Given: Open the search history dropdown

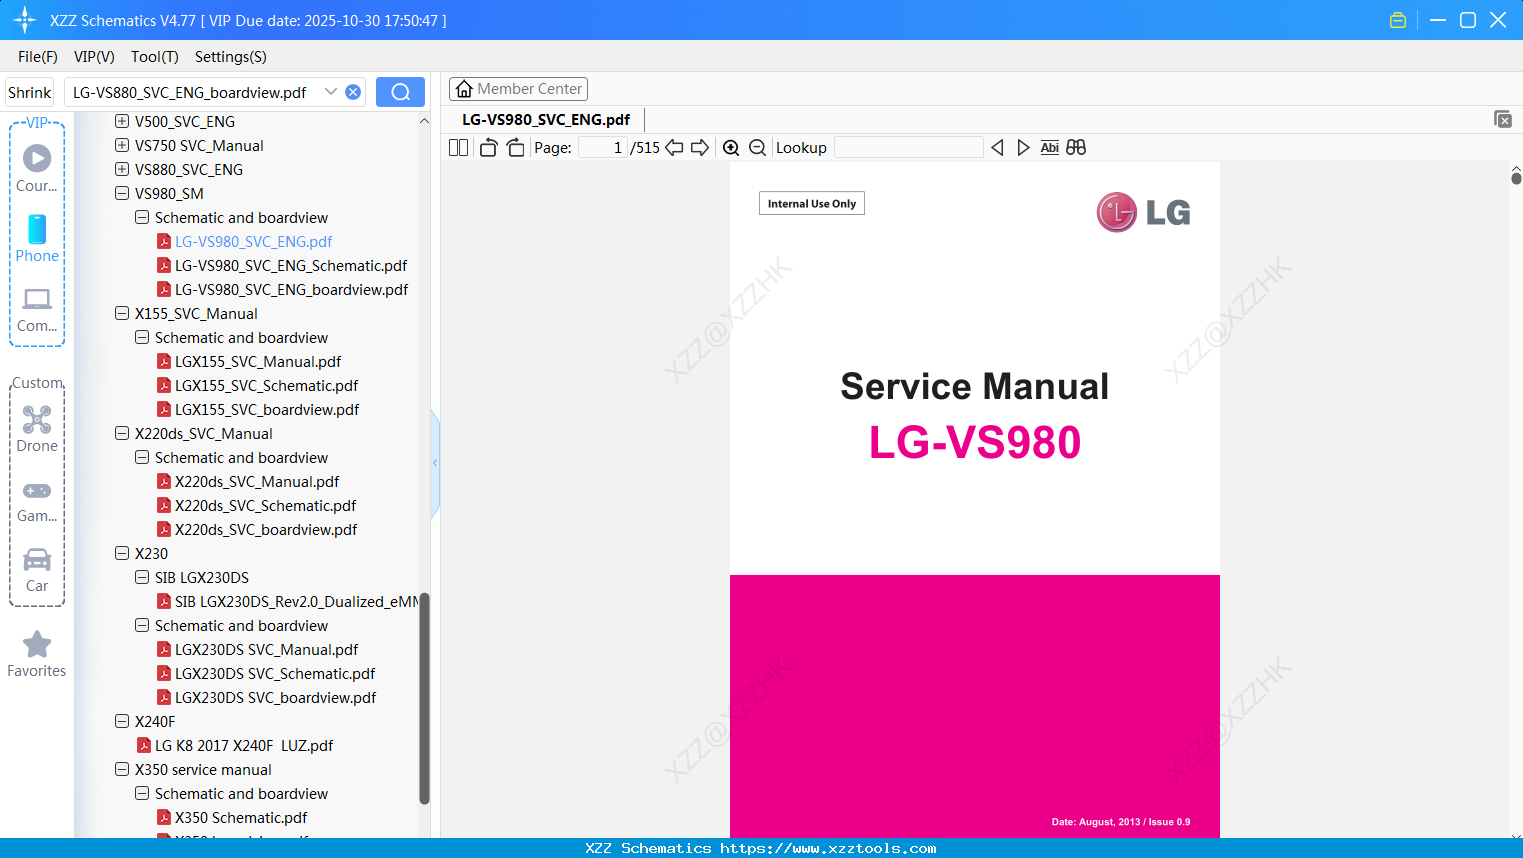Looking at the screenshot, I should pyautogui.click(x=330, y=91).
